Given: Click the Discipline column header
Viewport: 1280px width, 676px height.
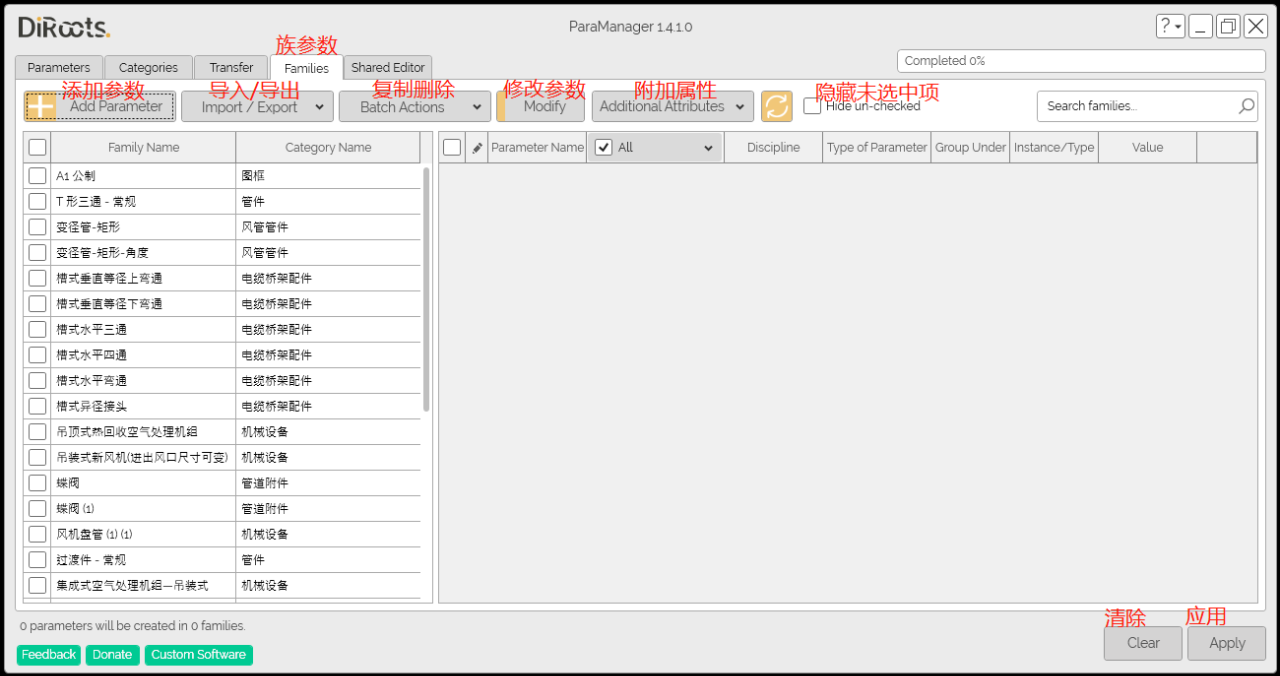Looking at the screenshot, I should [x=773, y=147].
